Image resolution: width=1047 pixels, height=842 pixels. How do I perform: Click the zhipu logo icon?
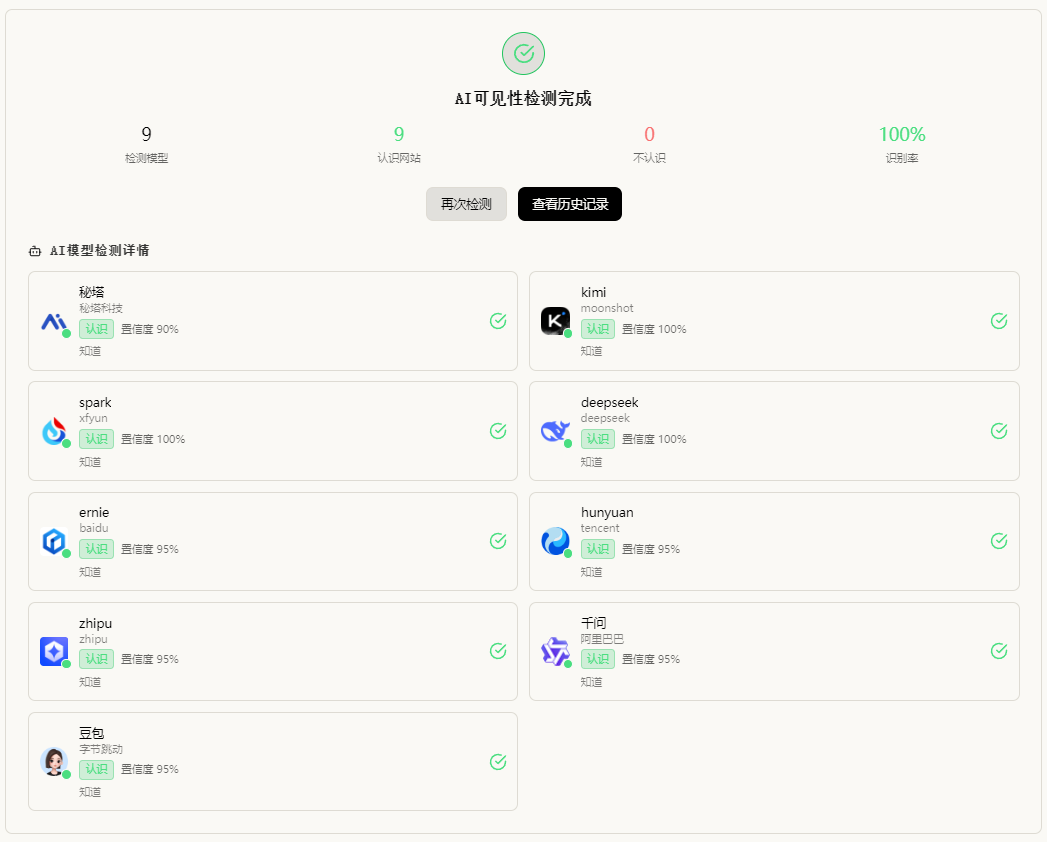pos(54,651)
